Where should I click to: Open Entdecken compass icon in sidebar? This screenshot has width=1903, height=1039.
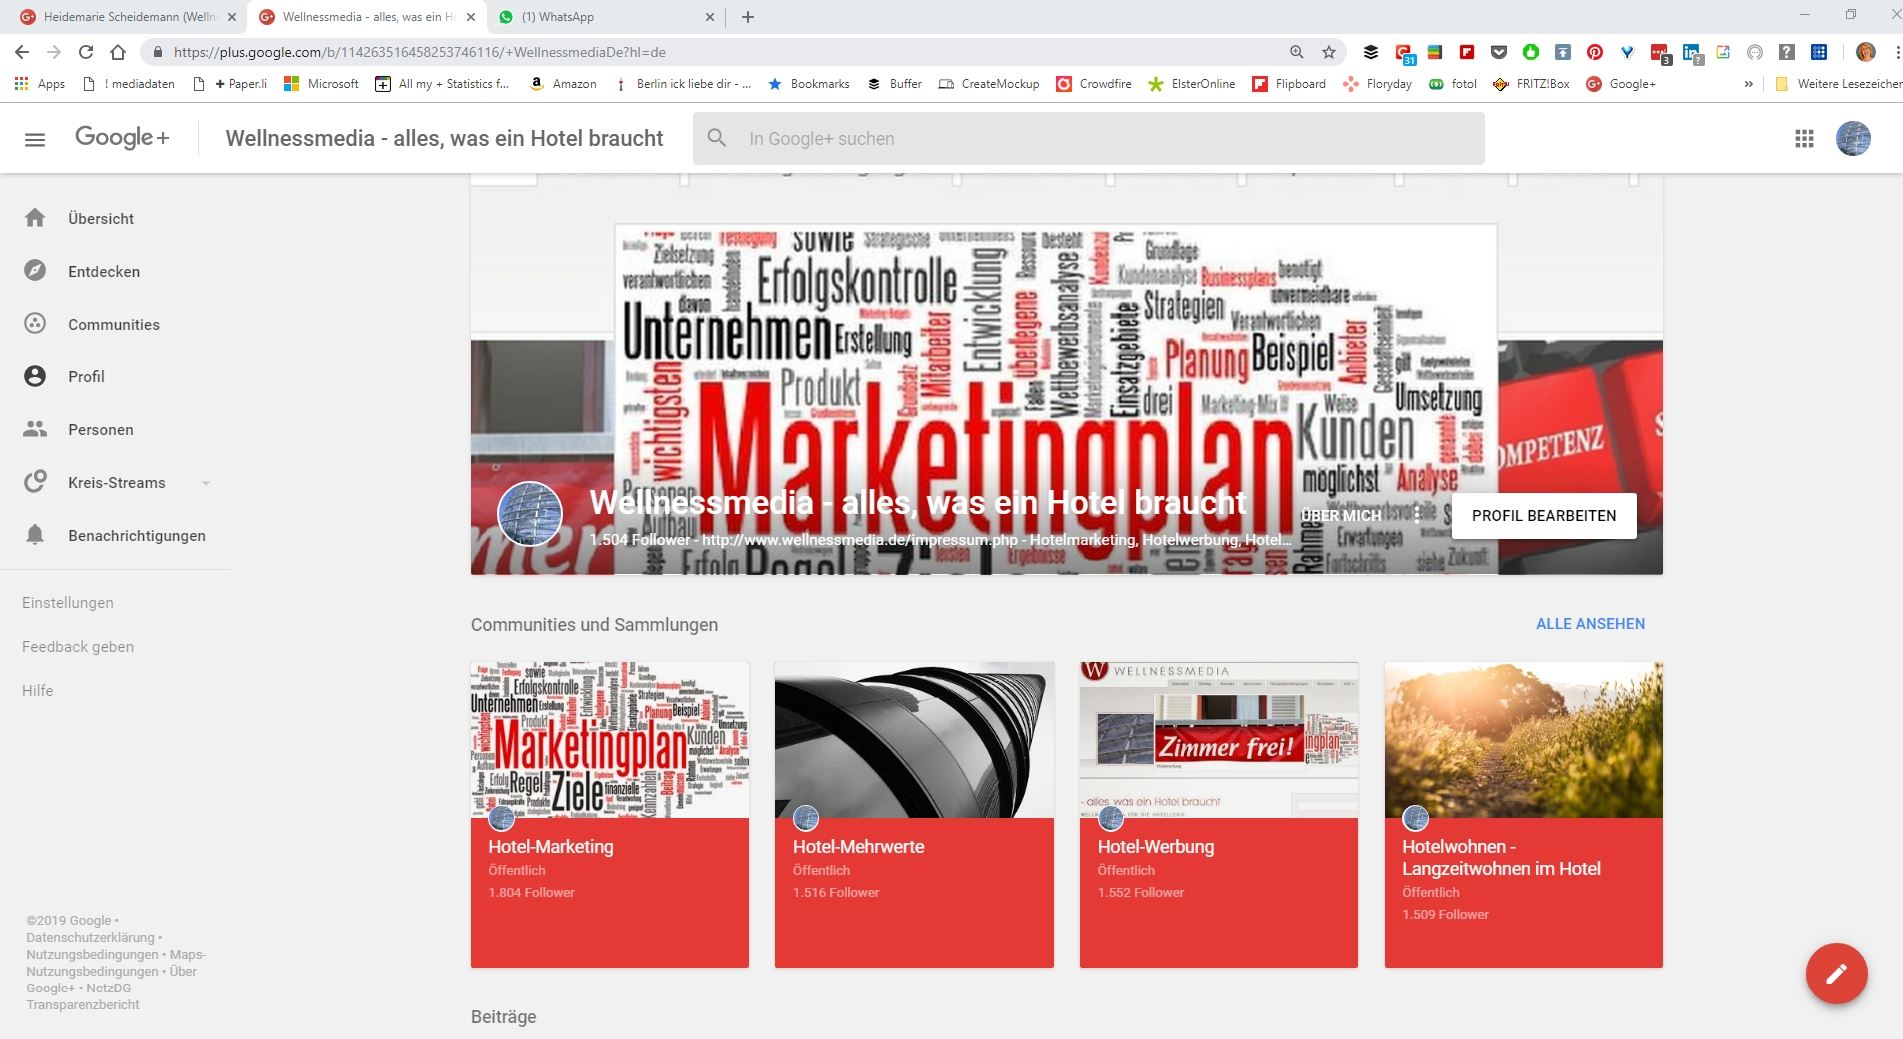pyautogui.click(x=35, y=271)
